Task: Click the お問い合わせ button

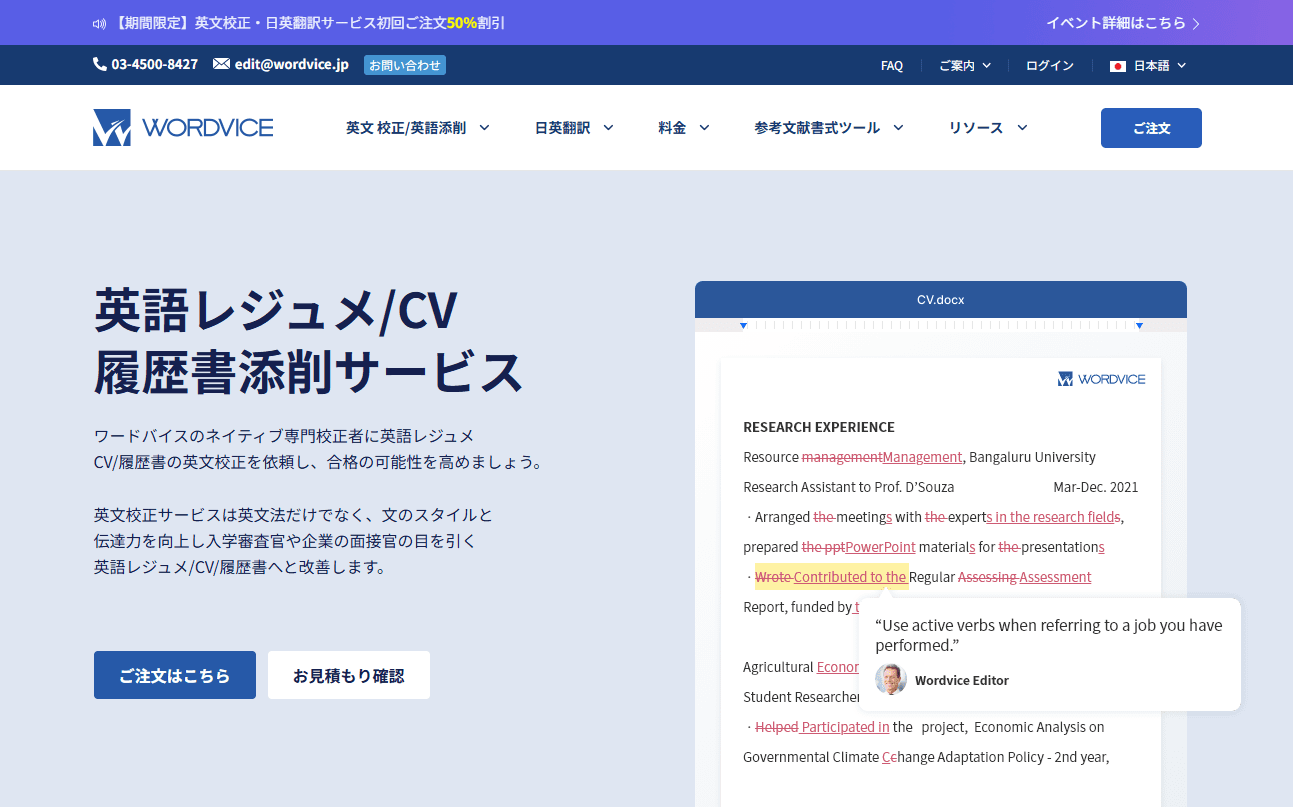Action: (x=404, y=64)
